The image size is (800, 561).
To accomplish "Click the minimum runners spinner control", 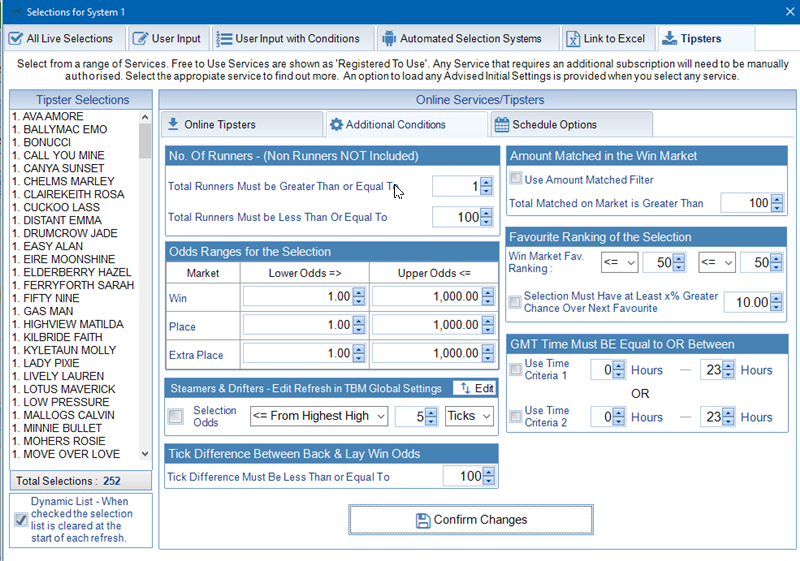I will point(486,186).
